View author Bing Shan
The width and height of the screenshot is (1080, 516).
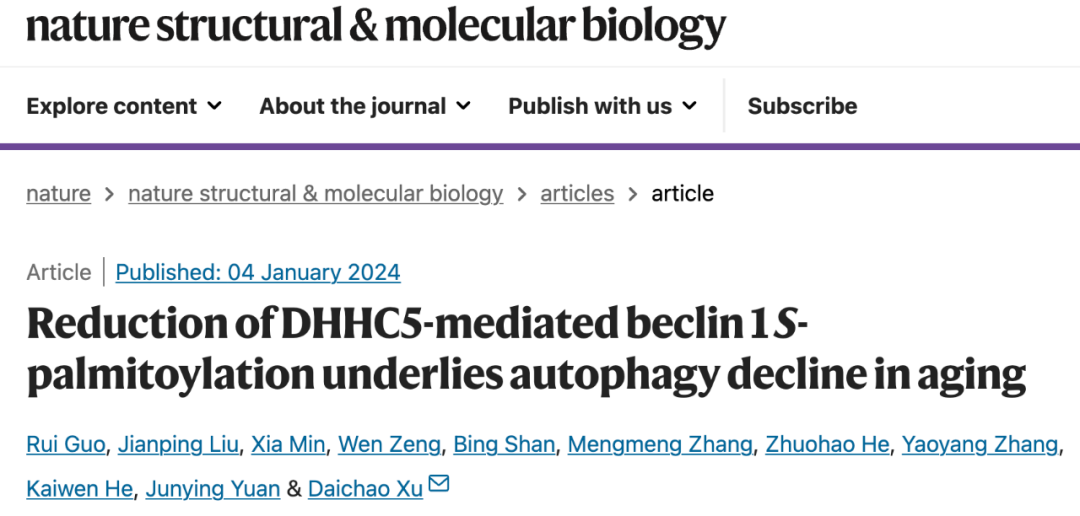(503, 444)
